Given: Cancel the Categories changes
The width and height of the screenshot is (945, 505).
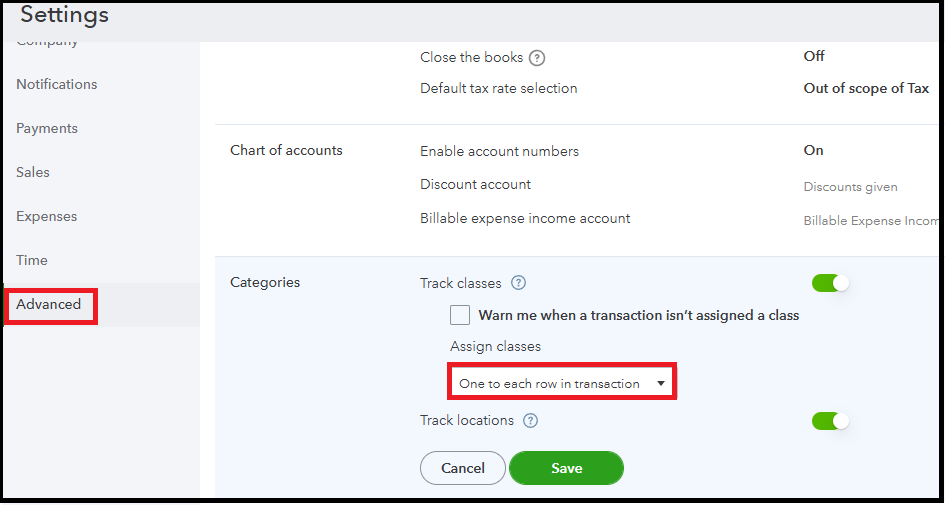Looking at the screenshot, I should point(463,468).
